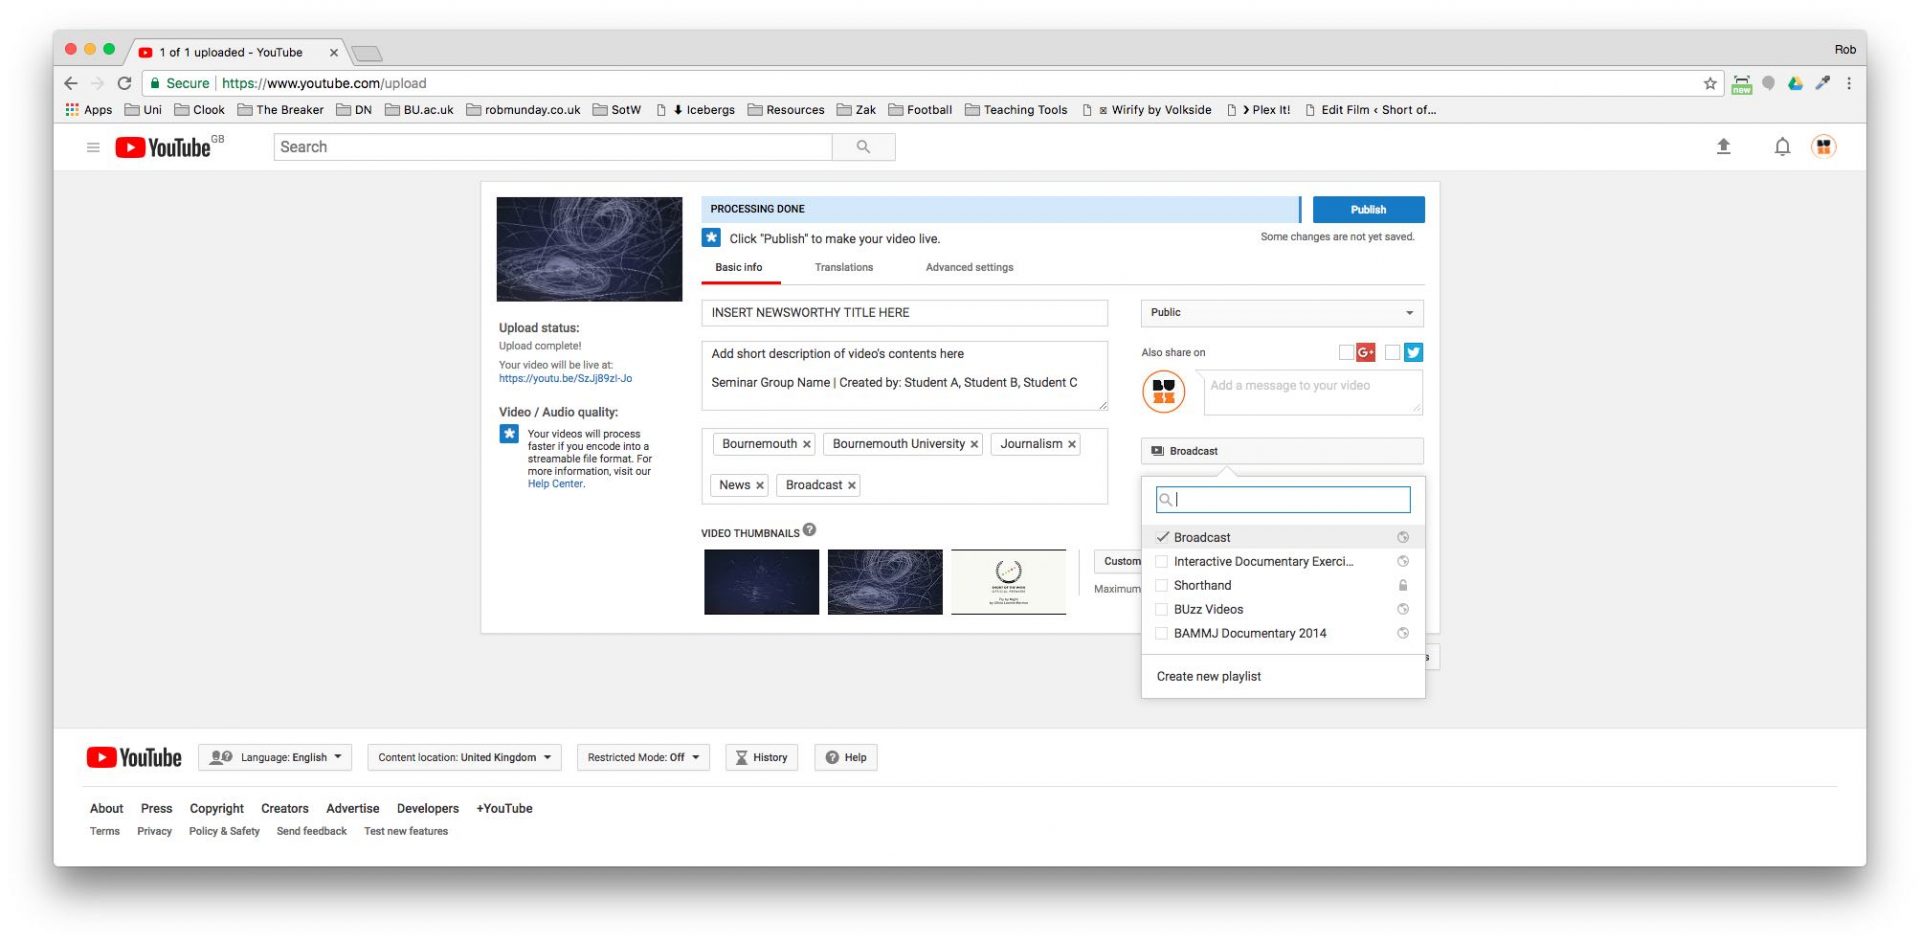Open the youtu.be video link

[565, 379]
